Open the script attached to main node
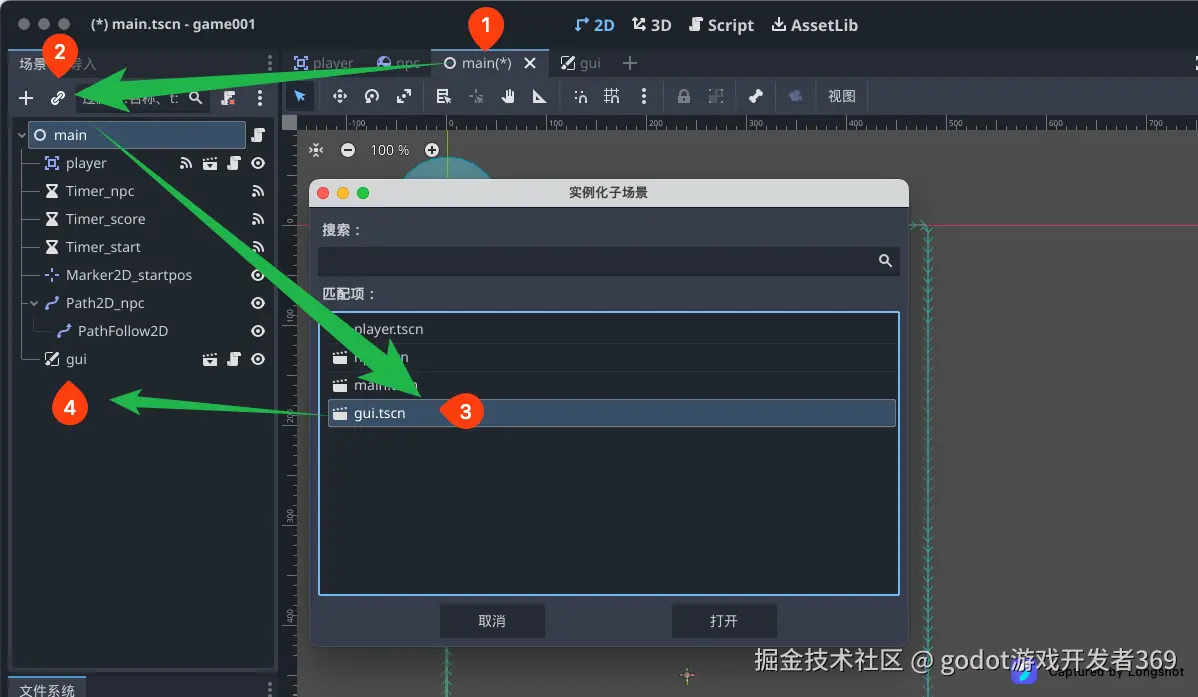The image size is (1198, 697). coord(258,135)
